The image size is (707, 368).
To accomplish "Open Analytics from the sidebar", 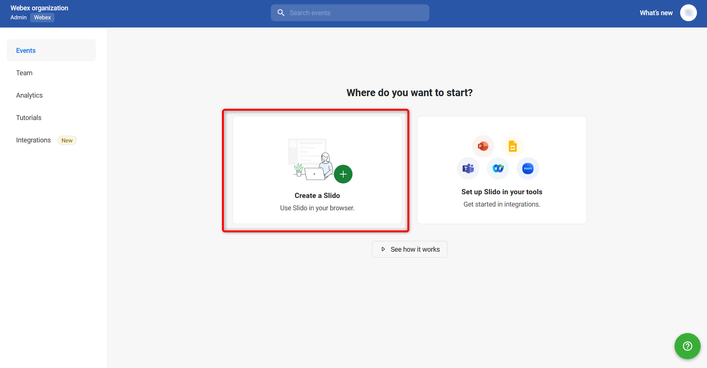I will pyautogui.click(x=29, y=95).
